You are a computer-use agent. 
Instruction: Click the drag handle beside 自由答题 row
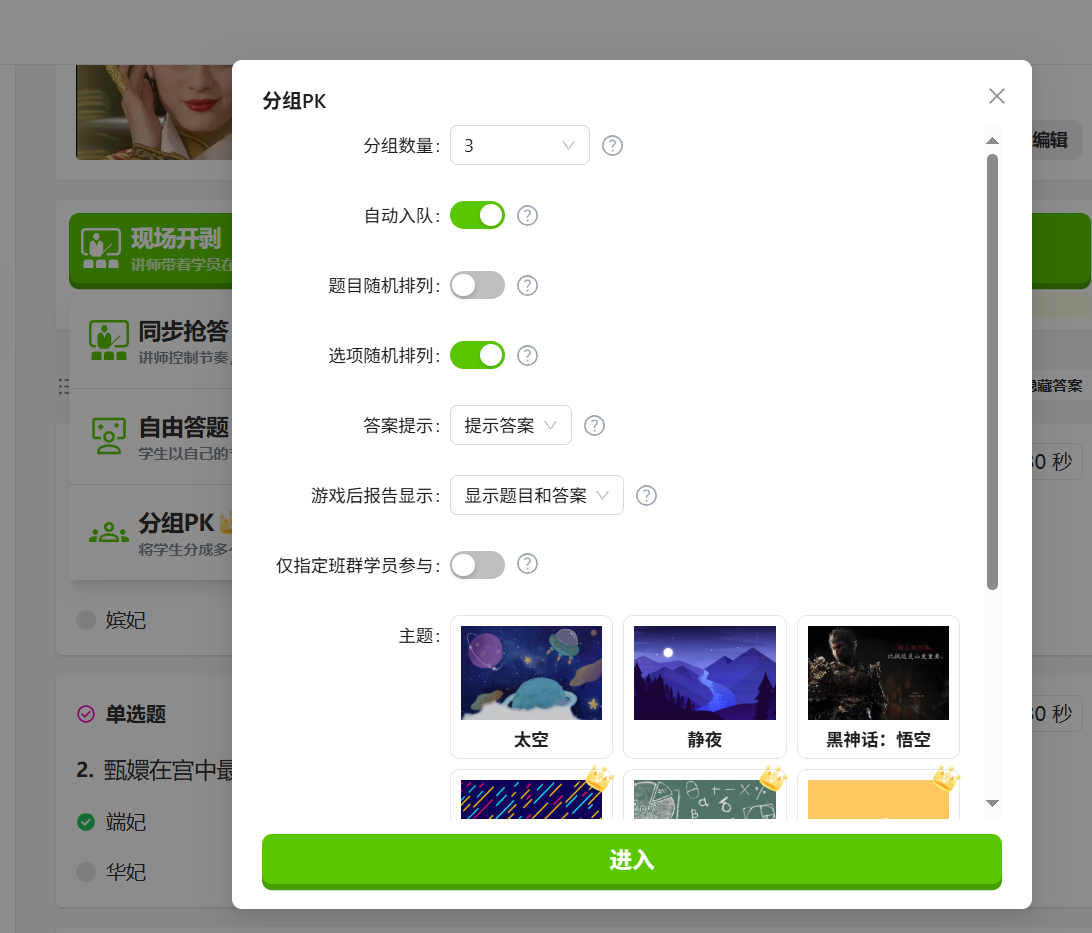[63, 386]
